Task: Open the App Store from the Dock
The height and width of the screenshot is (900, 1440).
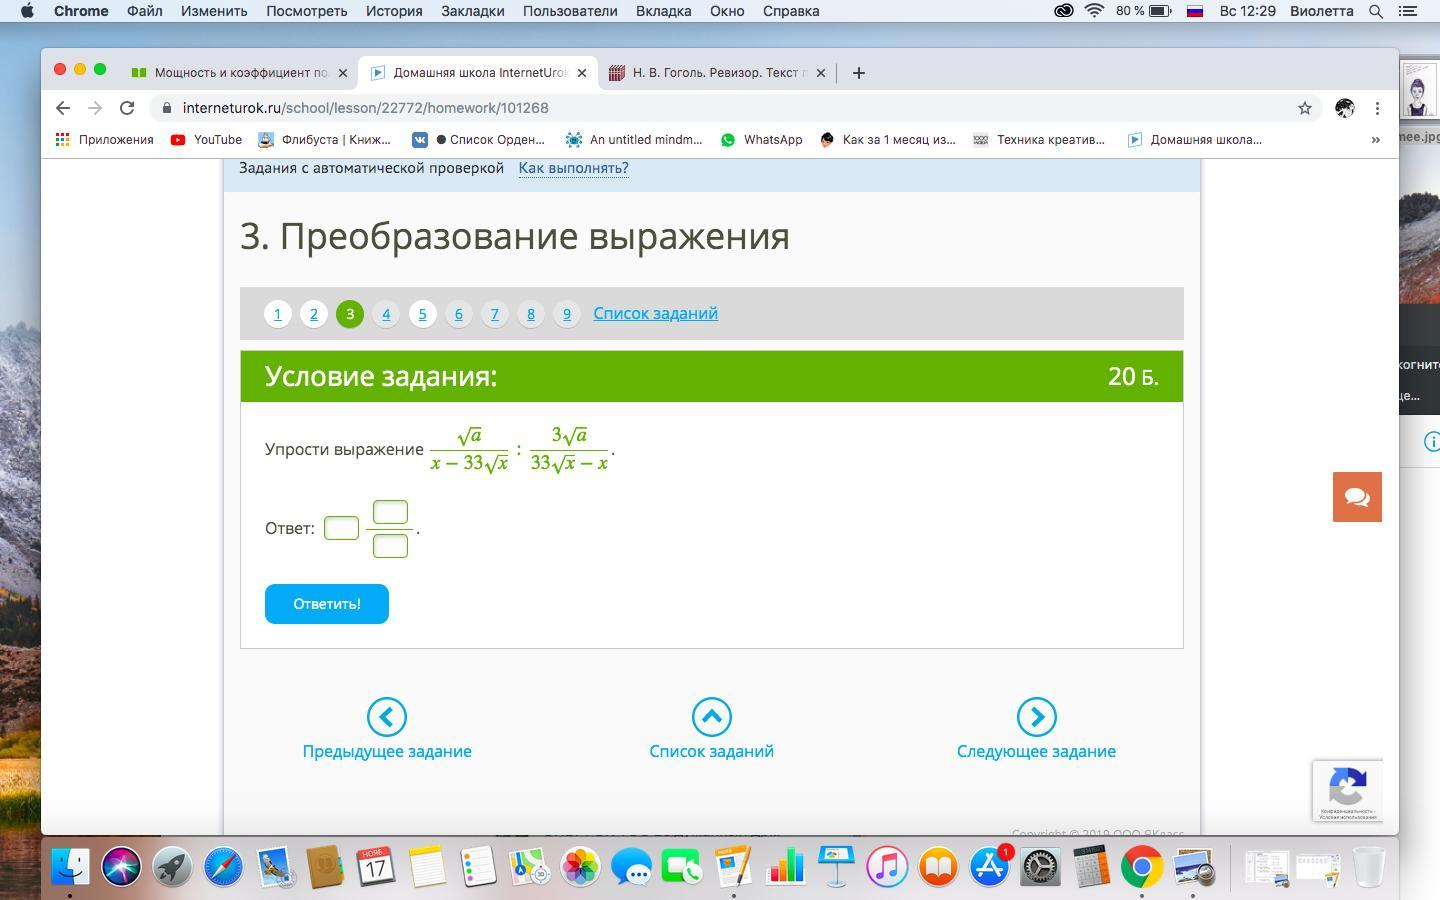Action: tap(988, 867)
